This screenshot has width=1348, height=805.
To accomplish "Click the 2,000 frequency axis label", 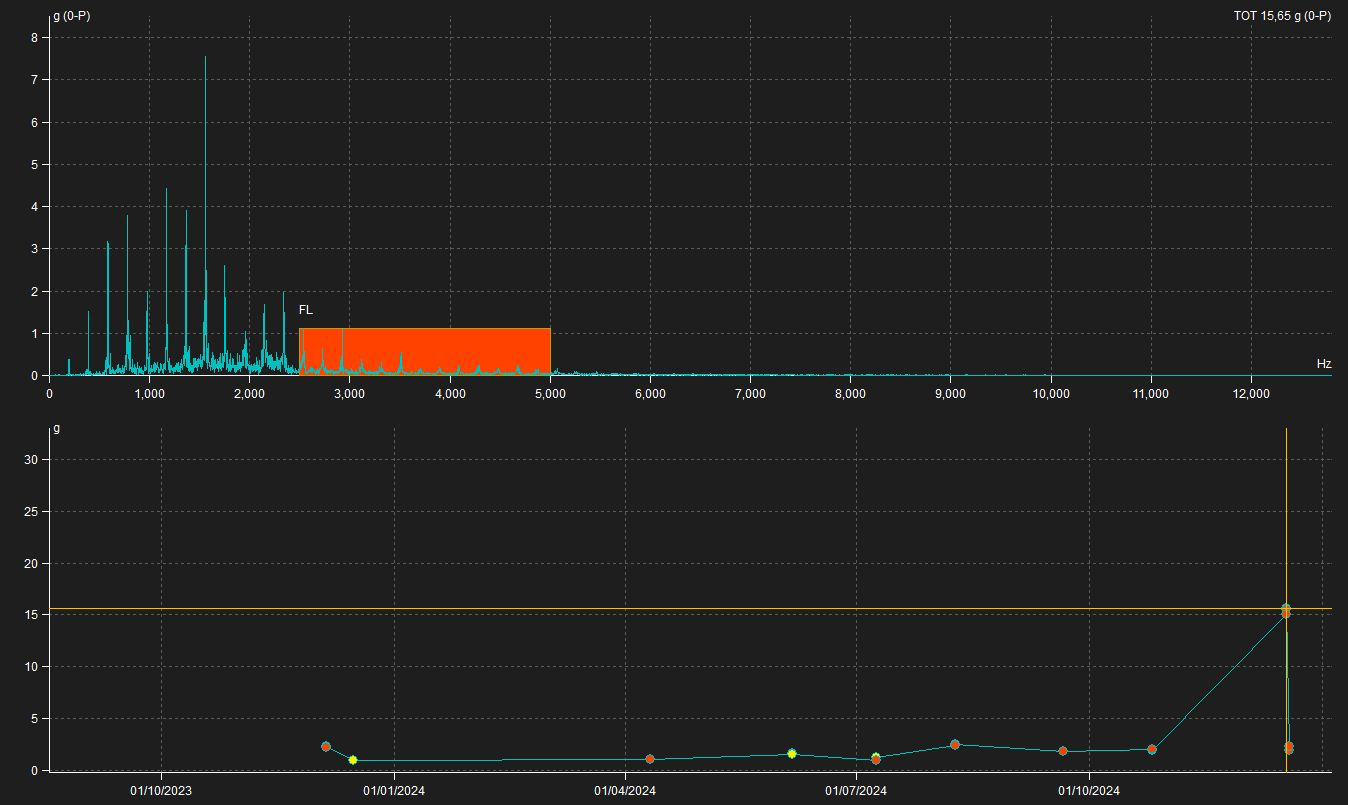I will [249, 394].
